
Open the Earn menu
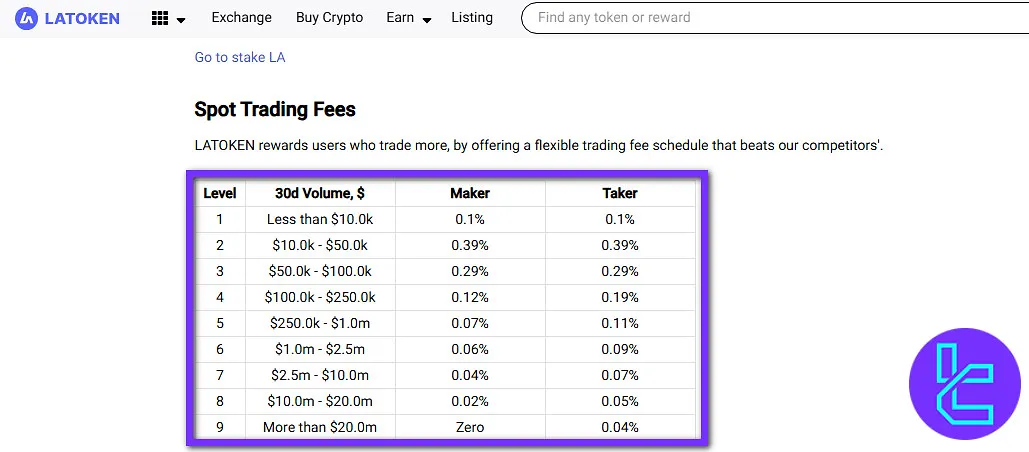click(400, 17)
